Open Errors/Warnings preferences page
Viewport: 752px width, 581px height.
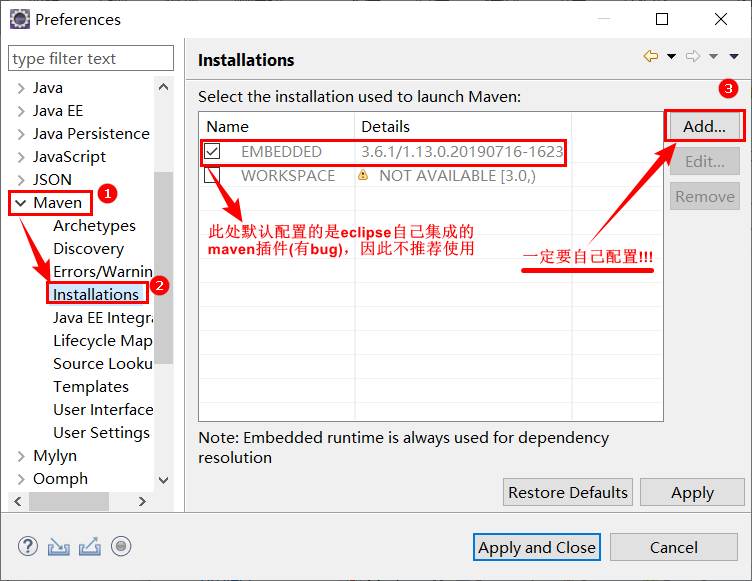(x=103, y=272)
